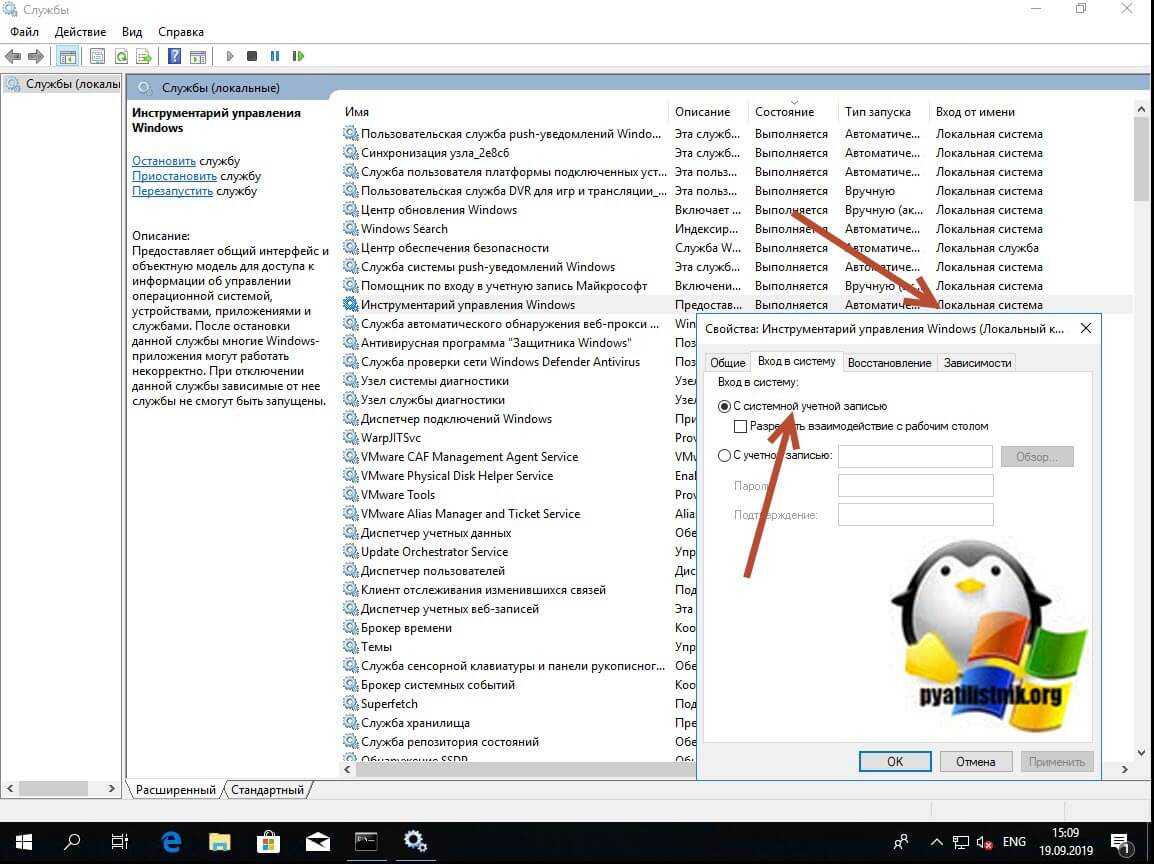Open the Help toolbar icon

tap(174, 56)
